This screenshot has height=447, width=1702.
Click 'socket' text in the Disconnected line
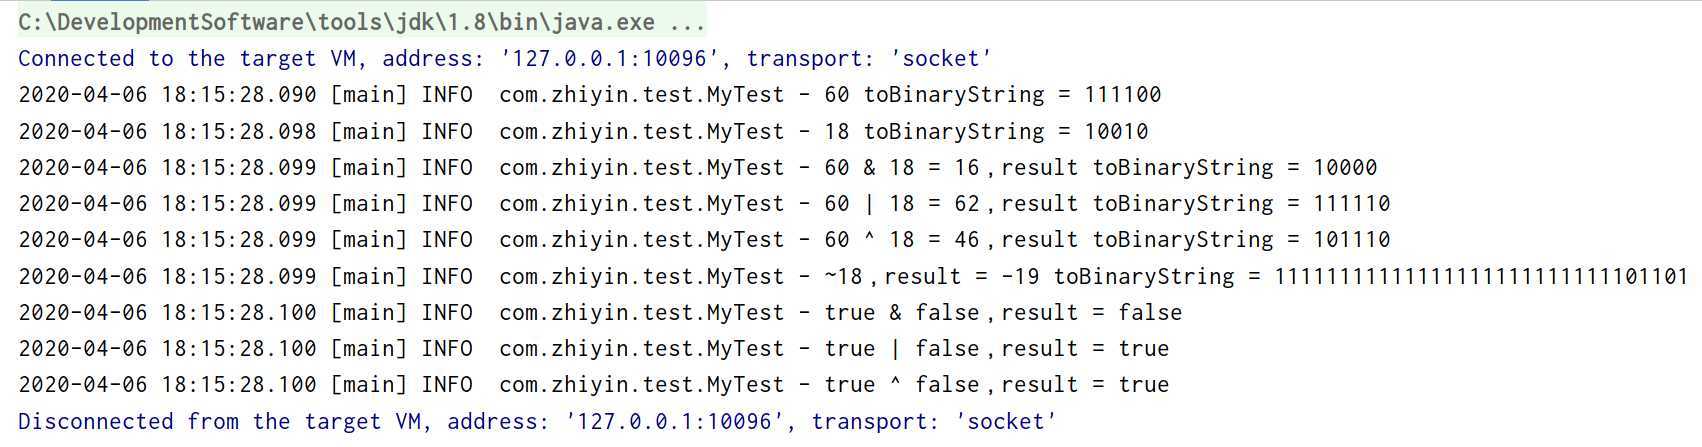[x=1006, y=422]
